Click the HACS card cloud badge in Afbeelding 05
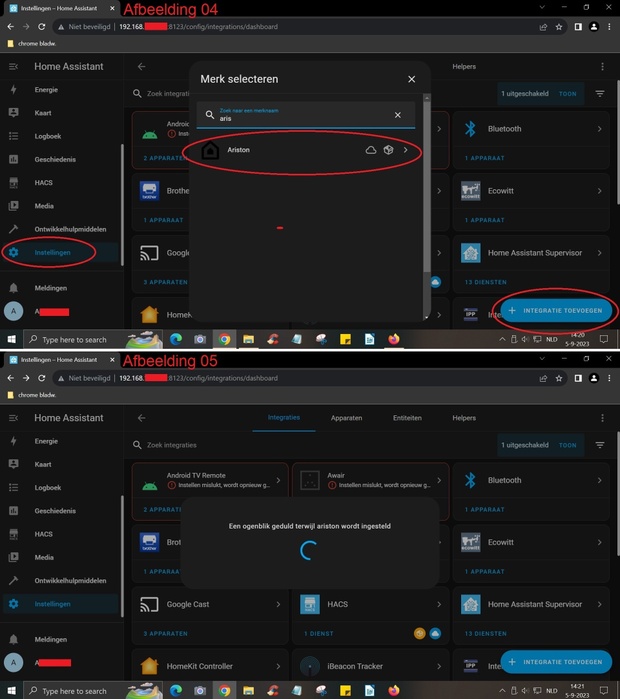620x699 pixels. tap(435, 633)
